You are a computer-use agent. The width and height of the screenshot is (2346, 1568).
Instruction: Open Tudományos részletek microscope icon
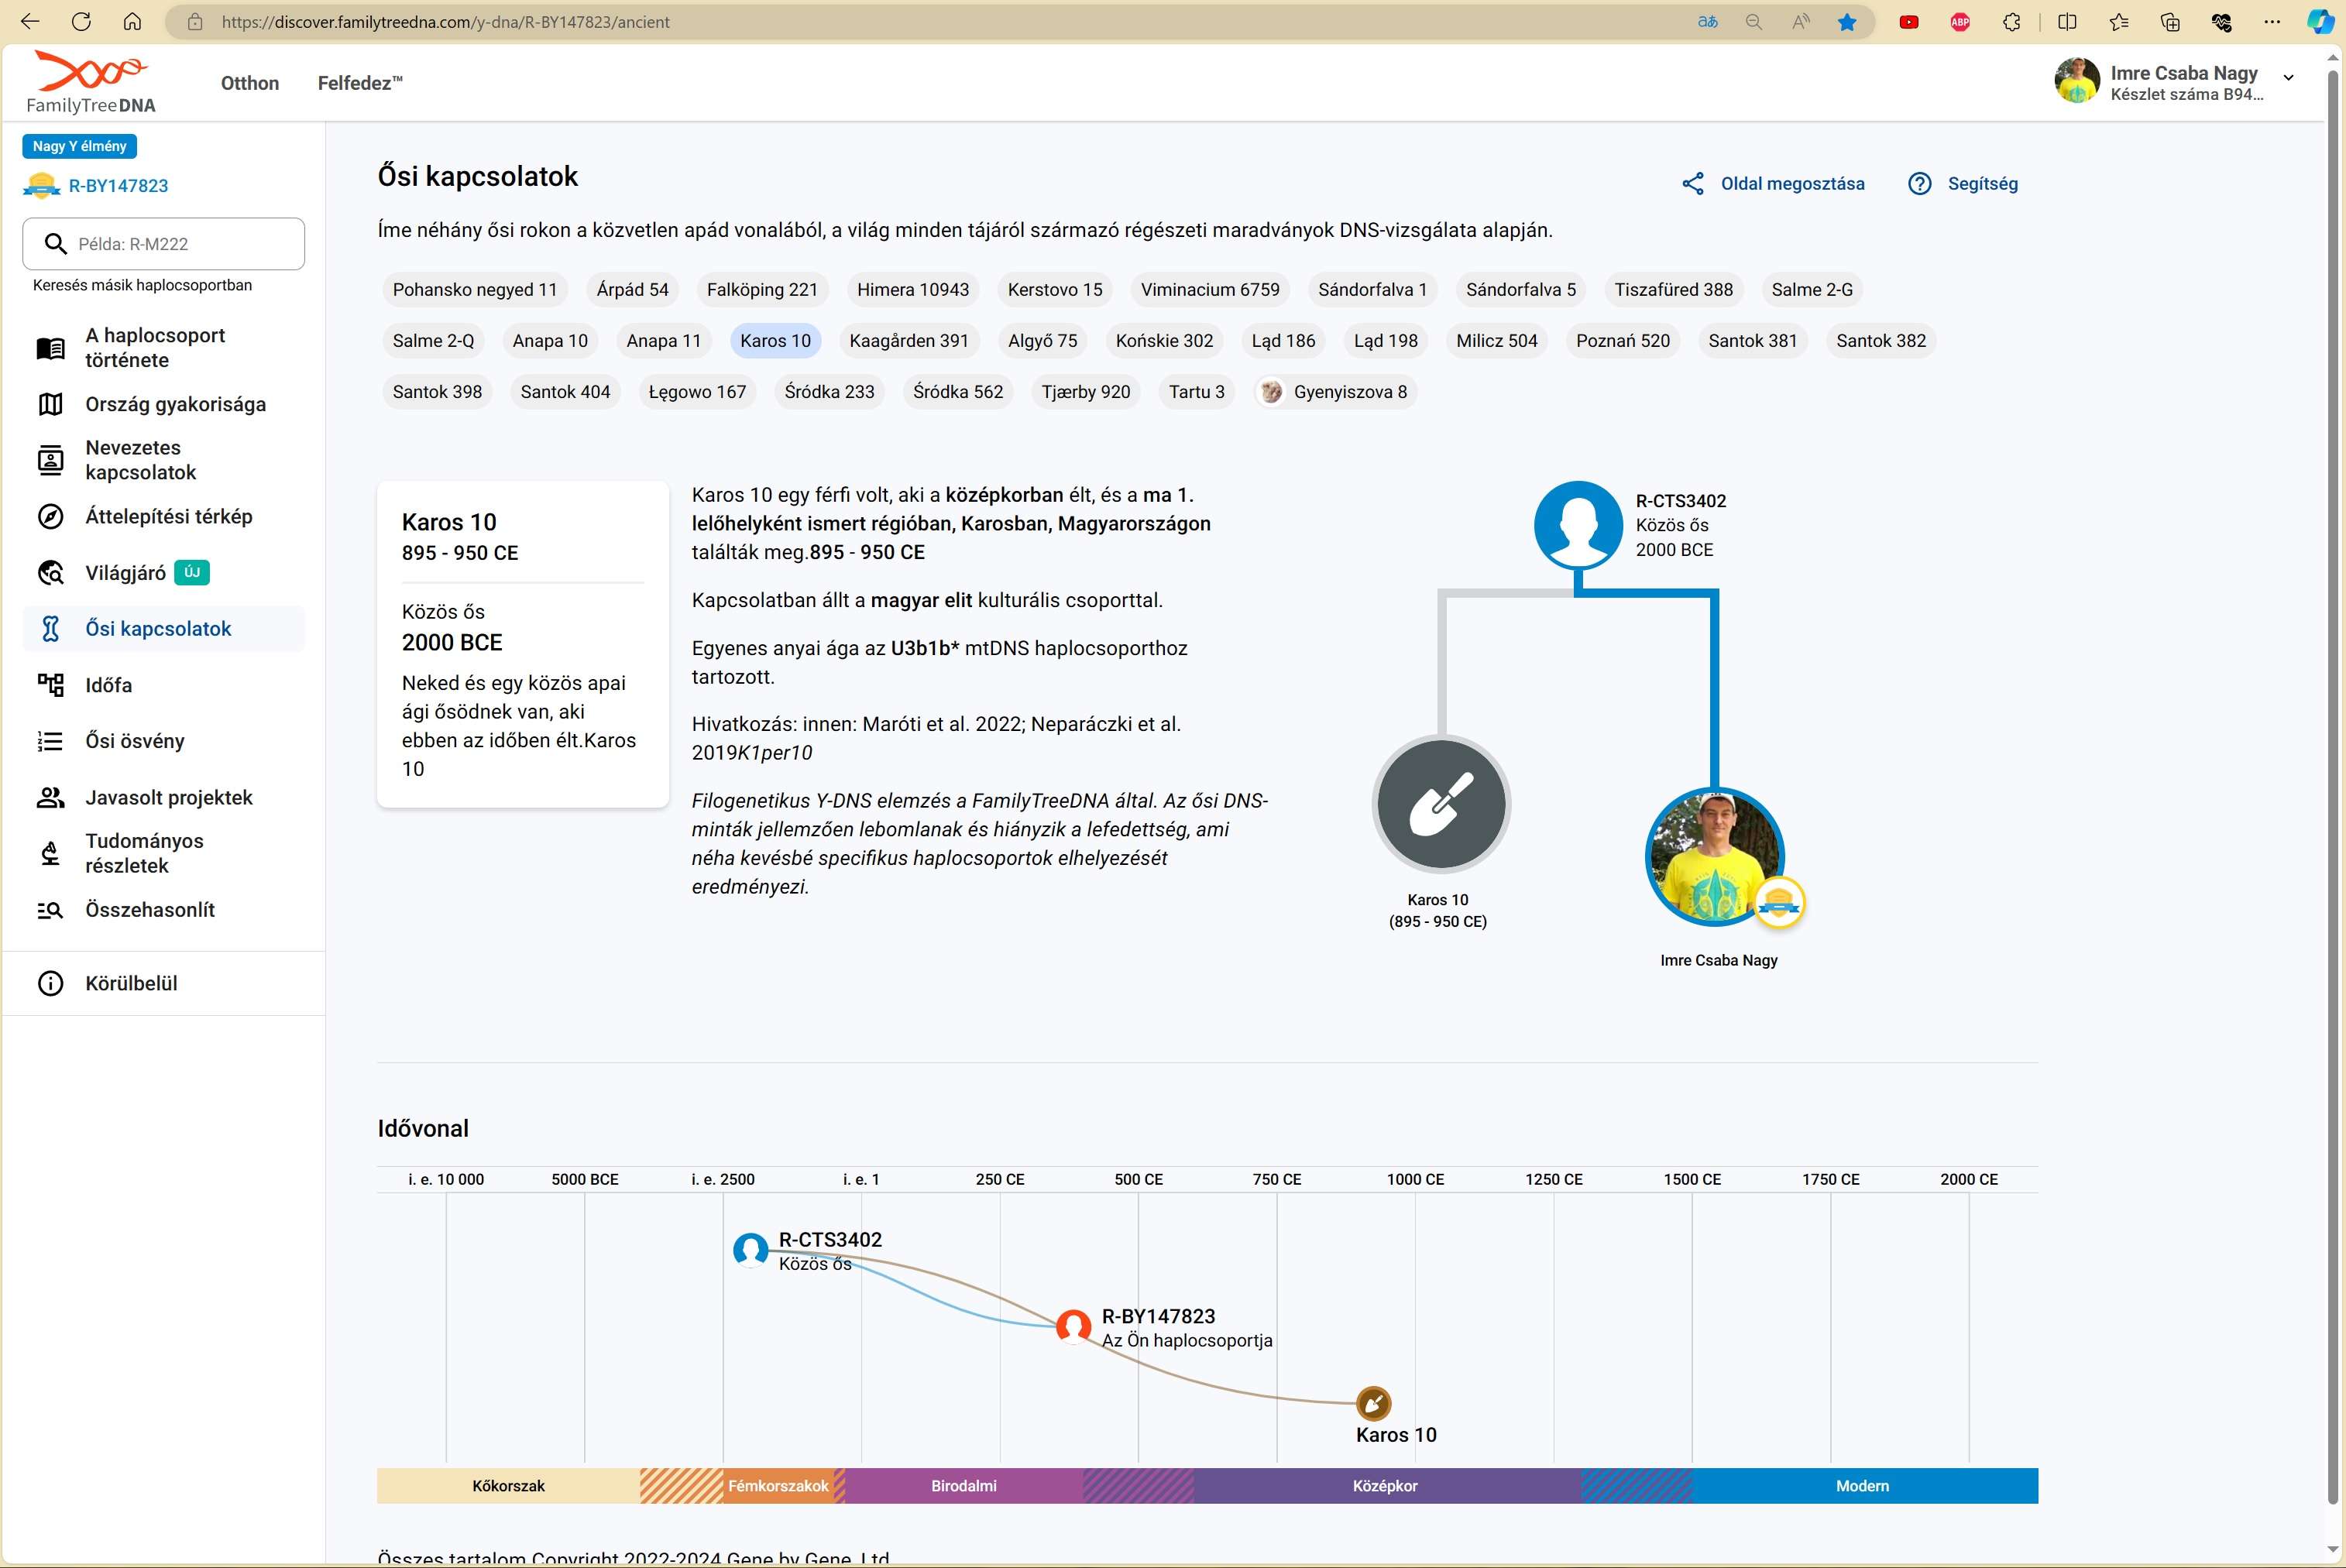point(50,853)
